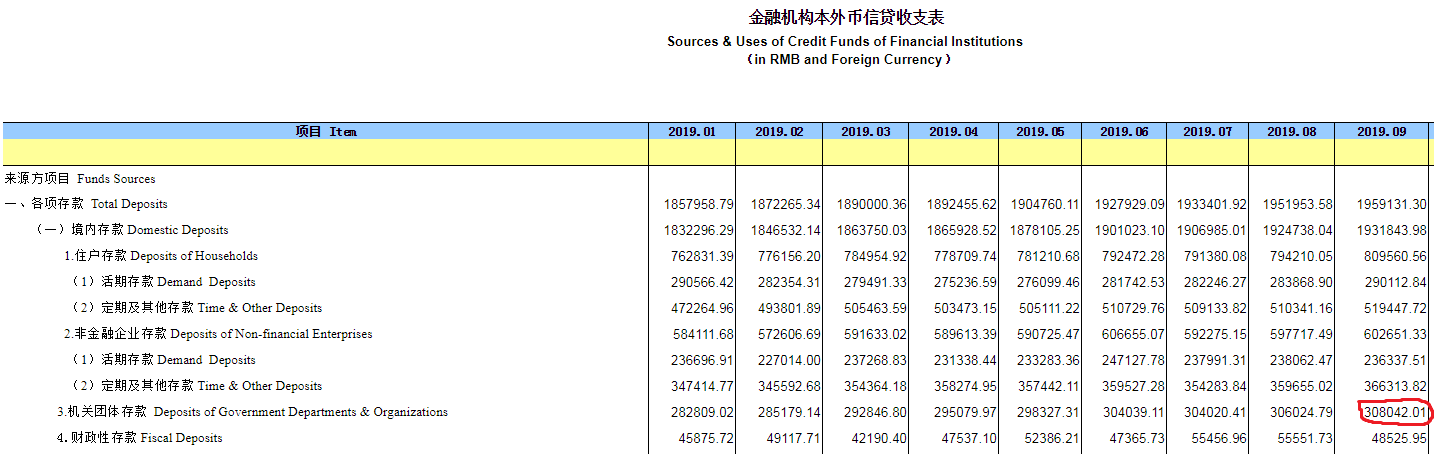Select Total Deposits value 1904760.11
Image resolution: width=1434 pixels, height=454 pixels.
[x=1045, y=204]
